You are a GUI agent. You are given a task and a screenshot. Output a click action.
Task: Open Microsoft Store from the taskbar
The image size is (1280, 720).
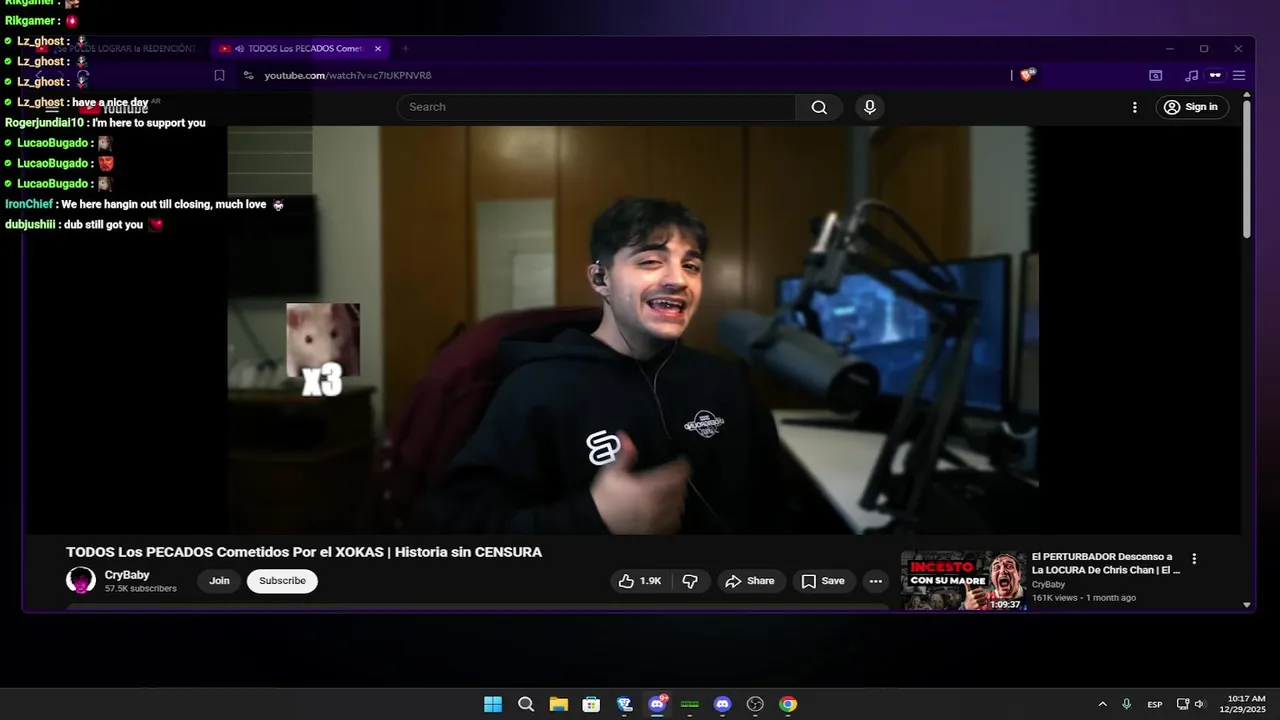(591, 704)
